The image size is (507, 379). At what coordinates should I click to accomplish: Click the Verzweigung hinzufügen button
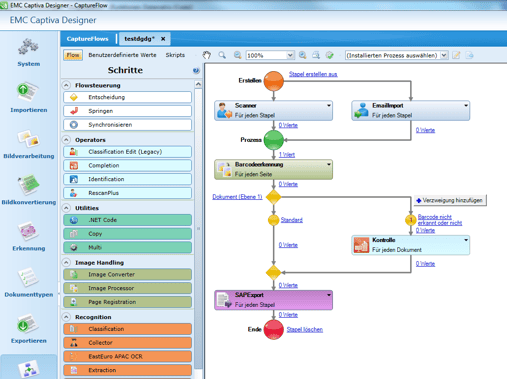pos(450,200)
